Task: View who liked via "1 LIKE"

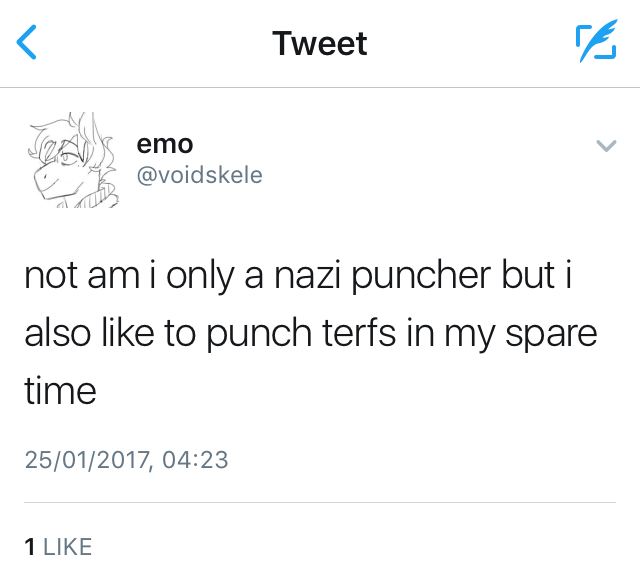Action: [58, 546]
